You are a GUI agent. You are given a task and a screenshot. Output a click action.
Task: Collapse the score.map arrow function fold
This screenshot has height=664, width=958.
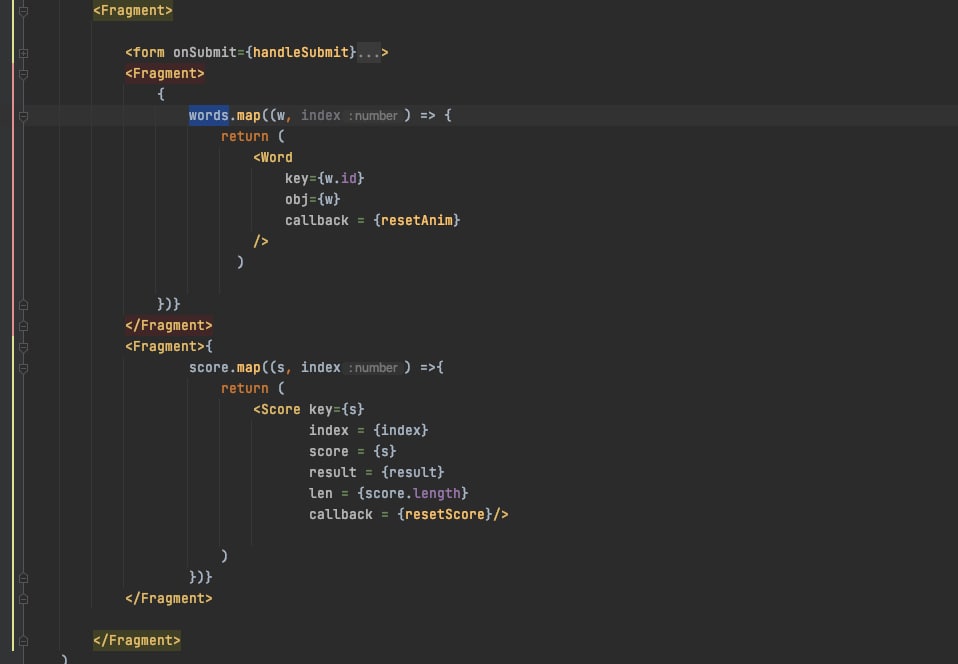coord(23,368)
